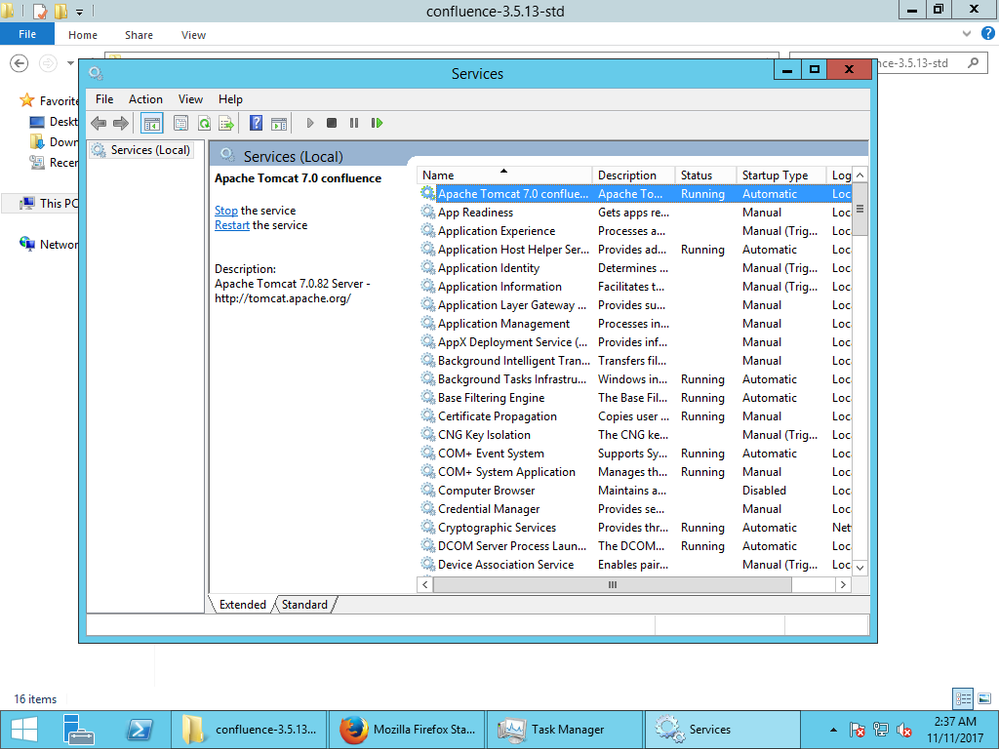Click the gear icon beside COM+ System Application
Image resolution: width=999 pixels, height=749 pixels.
(428, 471)
